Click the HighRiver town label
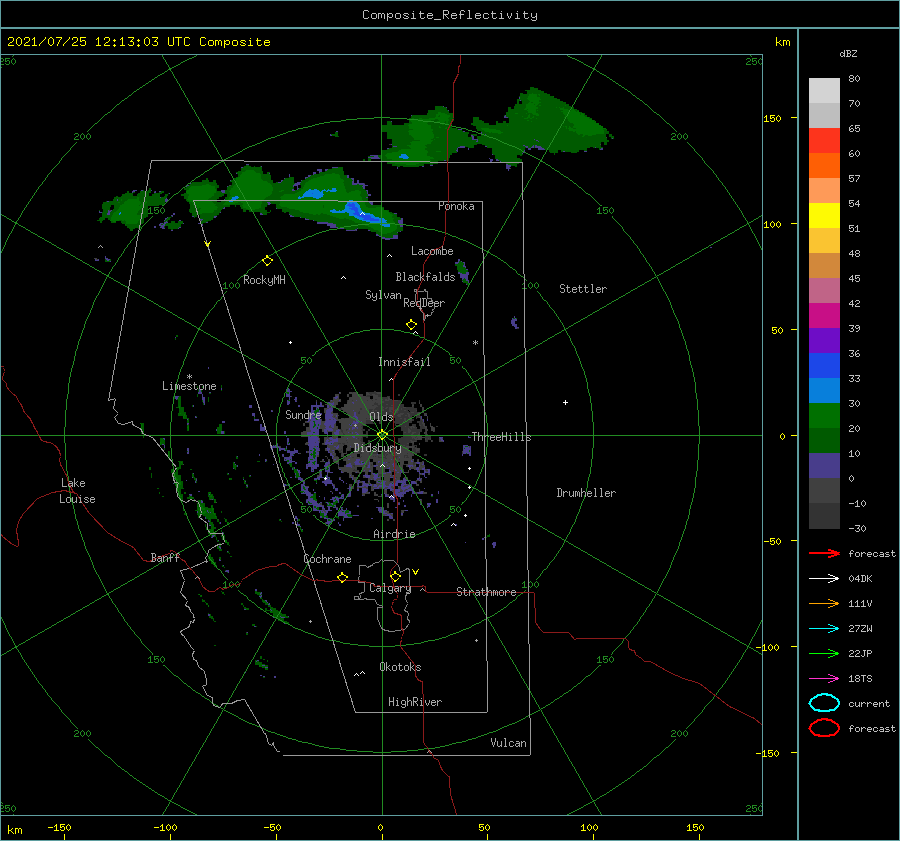 point(415,702)
